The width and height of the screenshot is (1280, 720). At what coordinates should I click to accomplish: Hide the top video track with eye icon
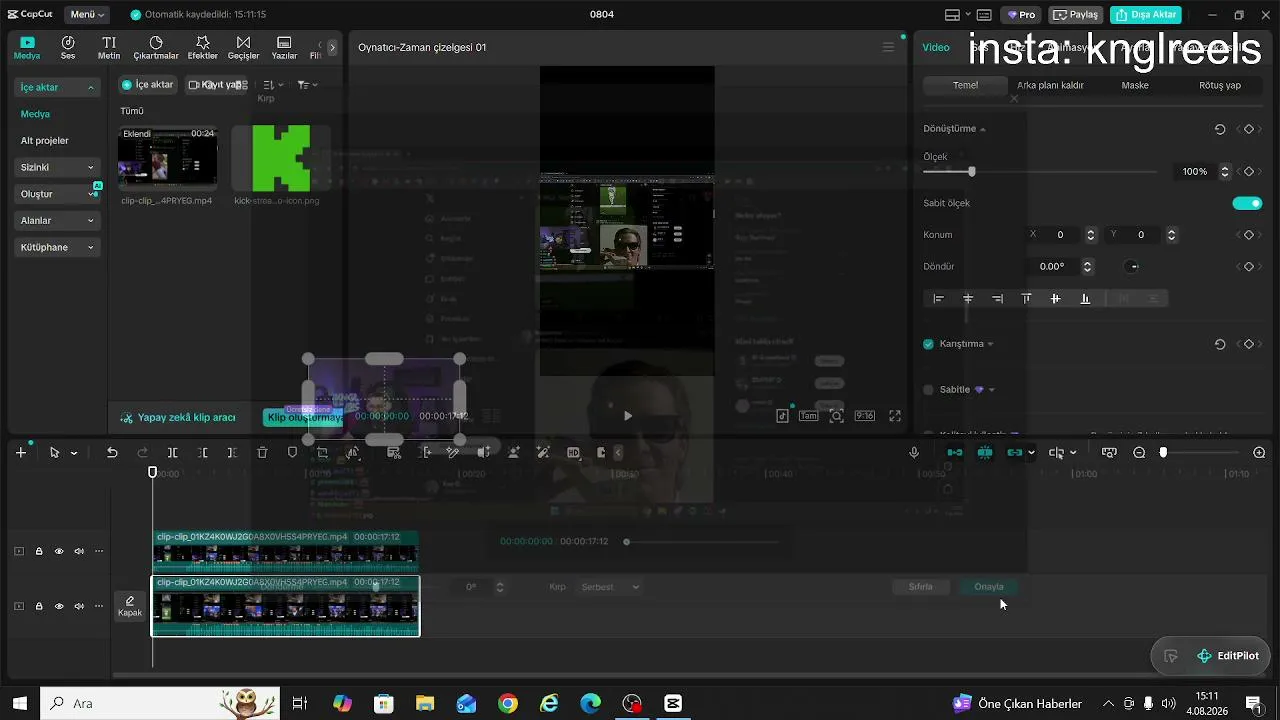click(59, 551)
